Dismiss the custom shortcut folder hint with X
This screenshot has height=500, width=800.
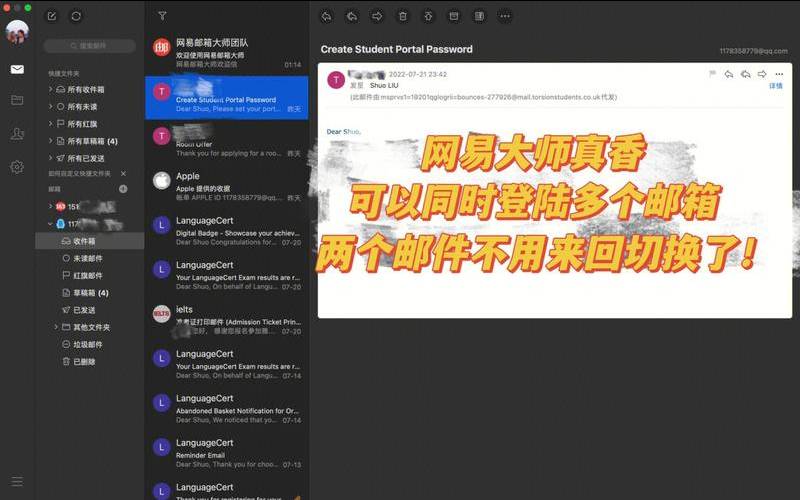tap(123, 173)
